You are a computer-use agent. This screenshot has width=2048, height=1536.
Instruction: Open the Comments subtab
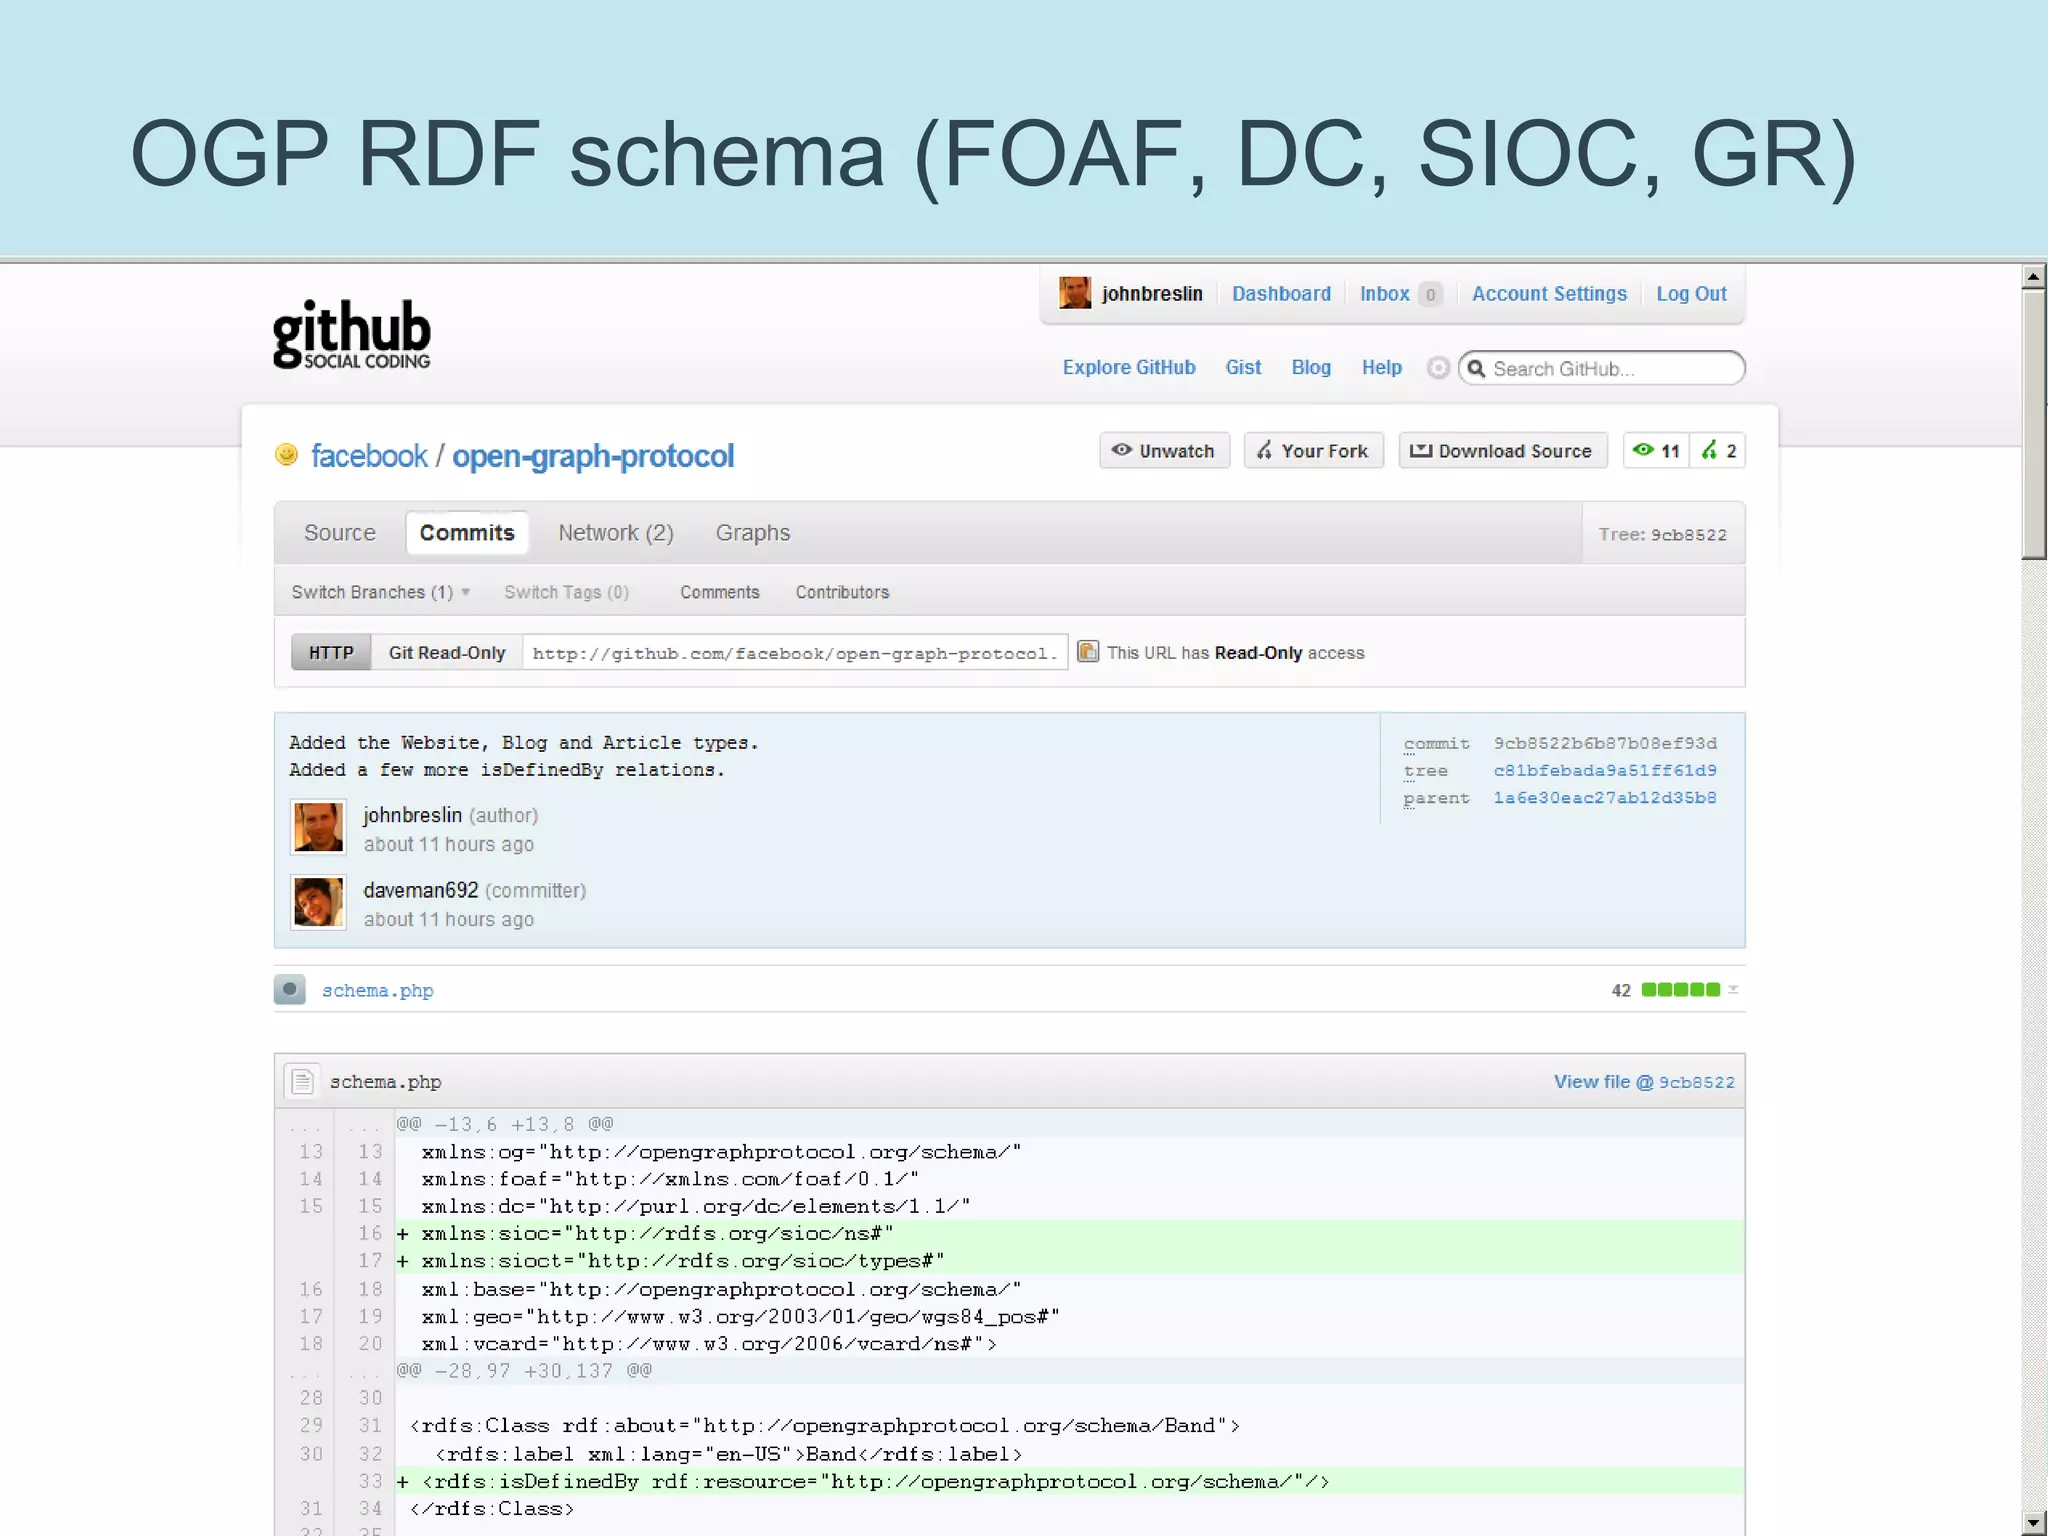click(720, 592)
